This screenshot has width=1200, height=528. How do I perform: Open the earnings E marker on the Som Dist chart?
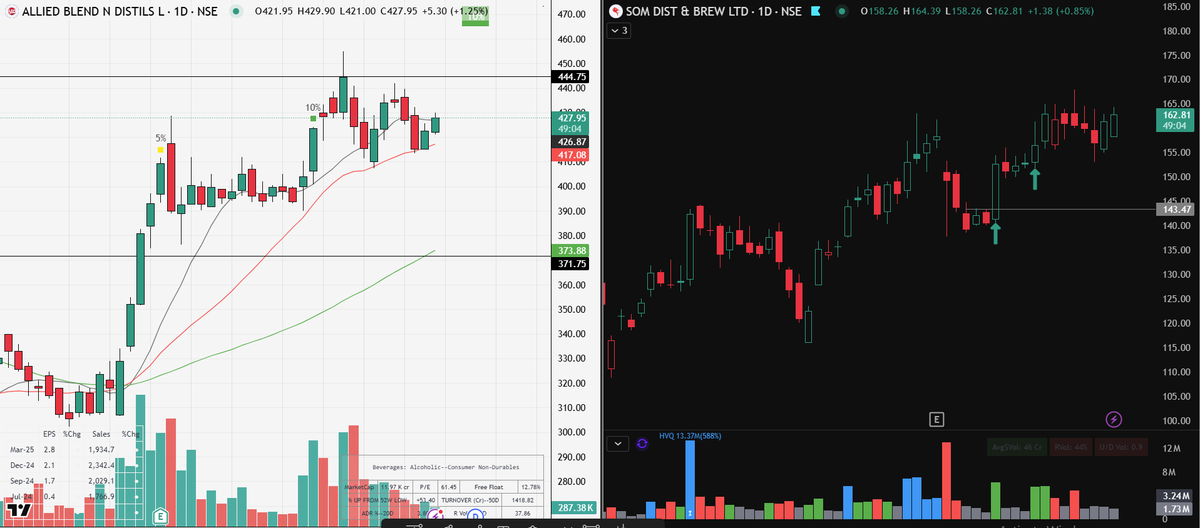click(x=936, y=418)
